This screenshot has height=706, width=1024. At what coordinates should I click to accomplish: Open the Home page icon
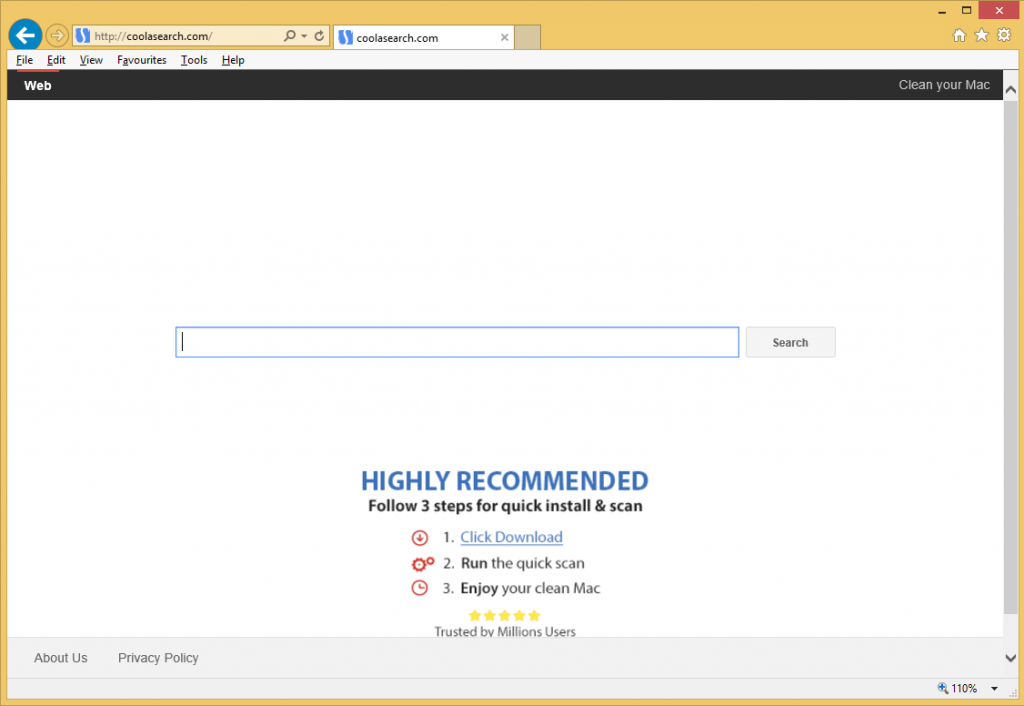959,35
